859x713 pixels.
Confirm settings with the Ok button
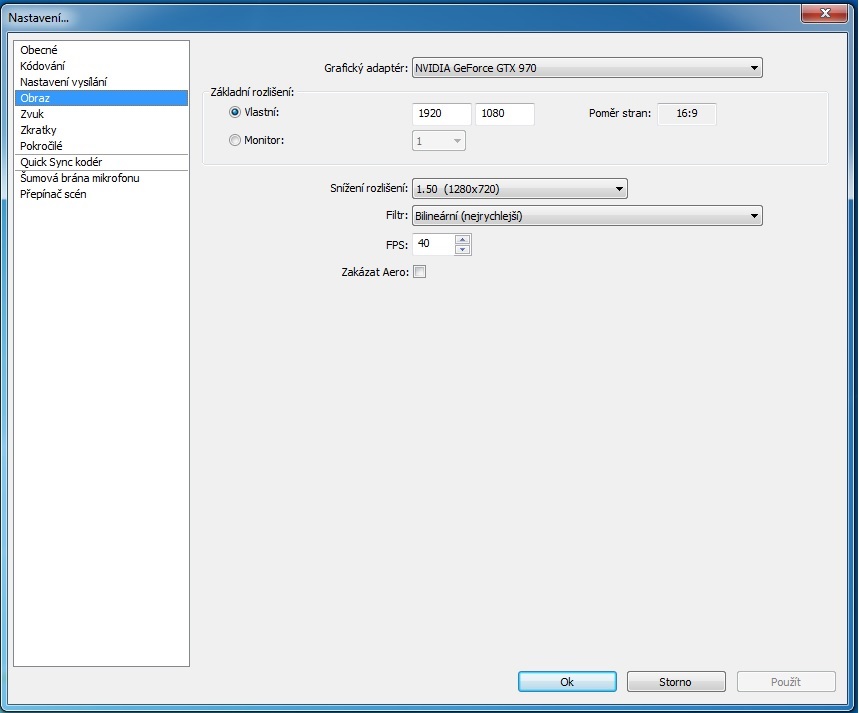tap(567, 682)
